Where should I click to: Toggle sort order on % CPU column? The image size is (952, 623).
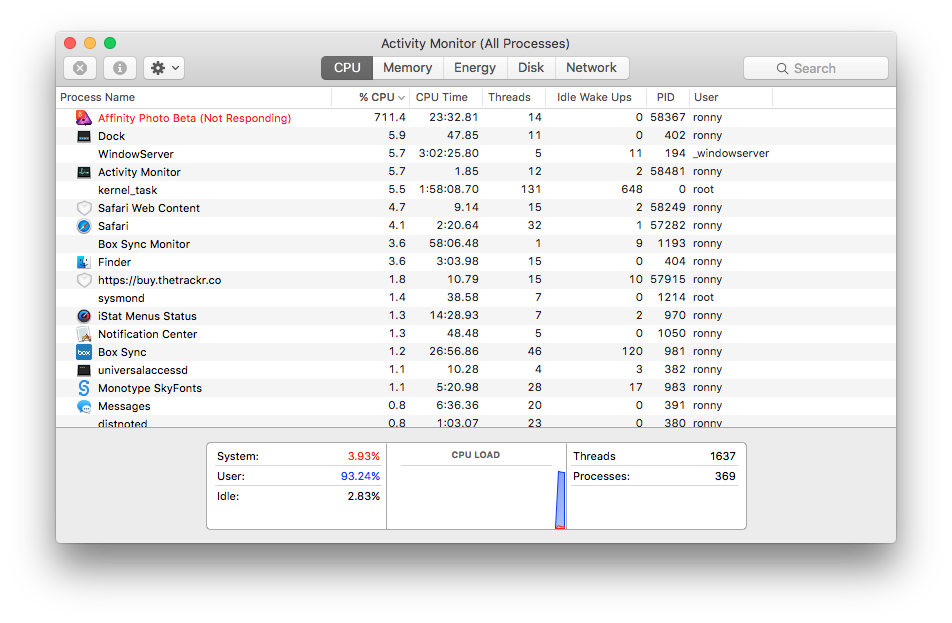(x=371, y=97)
